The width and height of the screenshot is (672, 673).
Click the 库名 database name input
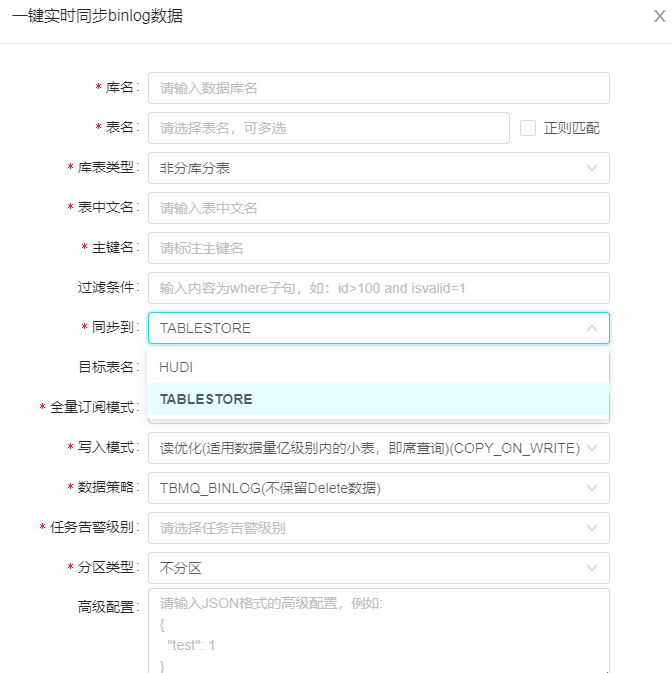tap(378, 88)
